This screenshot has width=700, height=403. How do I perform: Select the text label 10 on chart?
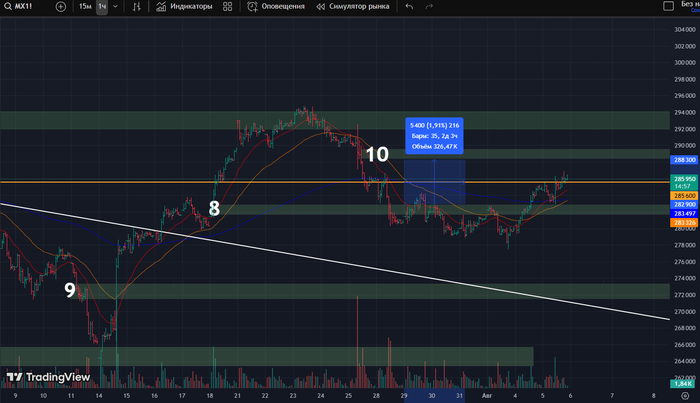coord(376,155)
